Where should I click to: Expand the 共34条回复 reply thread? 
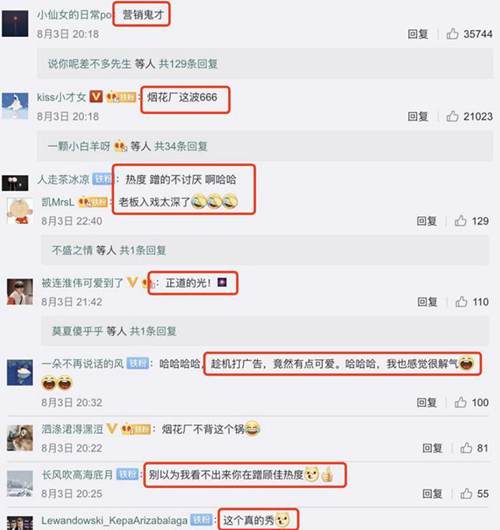click(x=181, y=146)
